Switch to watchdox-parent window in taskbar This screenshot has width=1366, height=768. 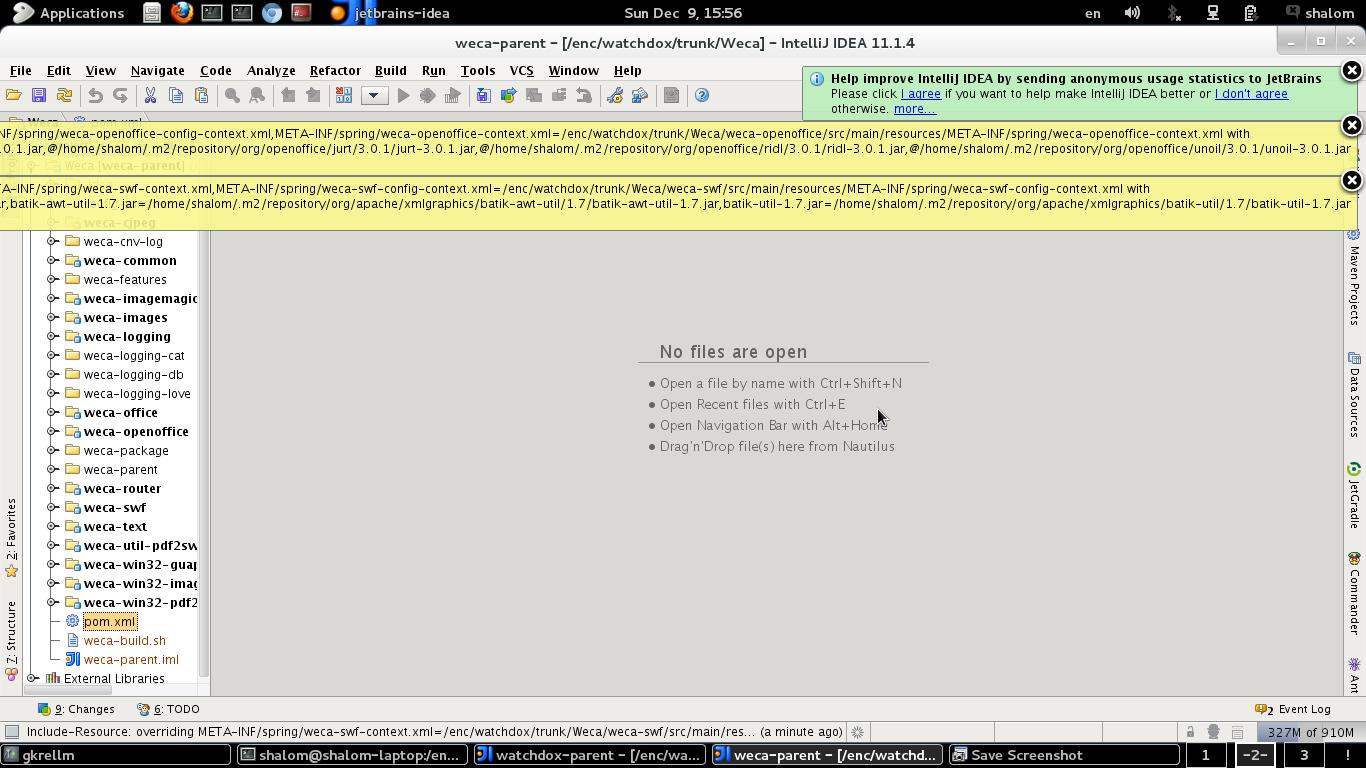pyautogui.click(x=590, y=755)
